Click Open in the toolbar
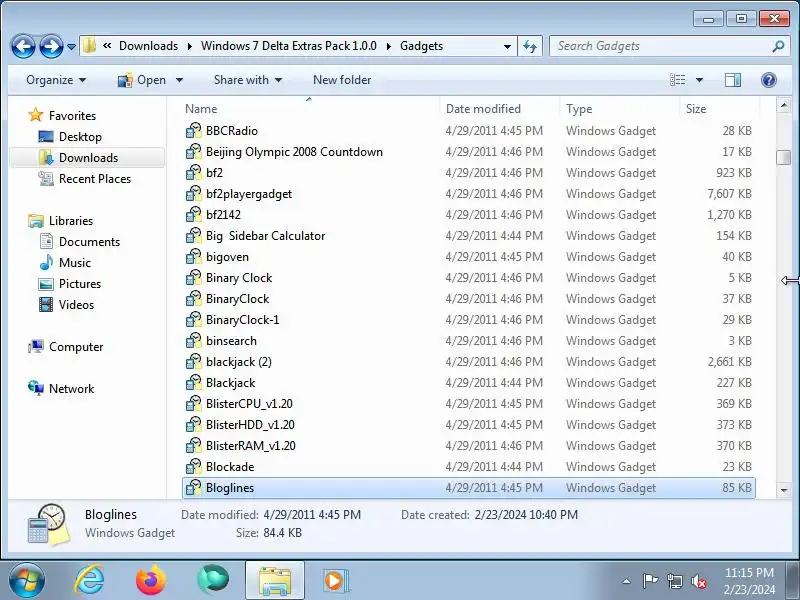 pyautogui.click(x=142, y=80)
